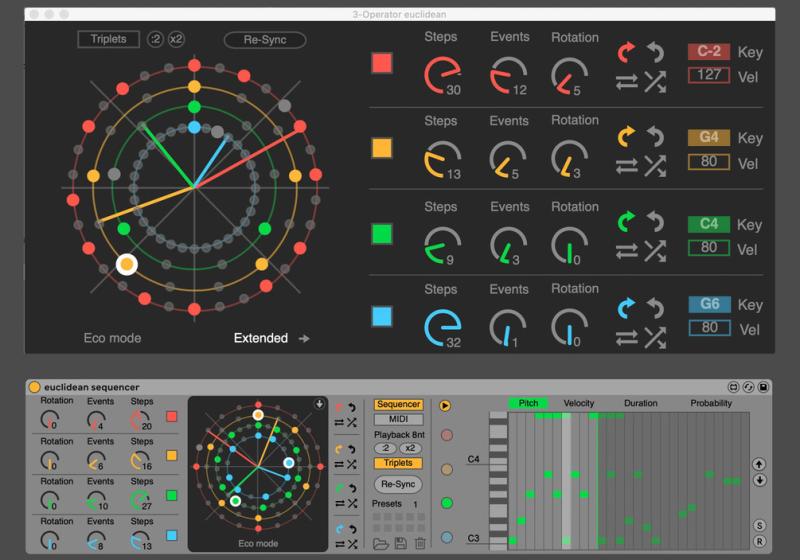This screenshot has width=800, height=560.
Task: Click hot-swap circular arrows icon in device header
Action: 748,387
